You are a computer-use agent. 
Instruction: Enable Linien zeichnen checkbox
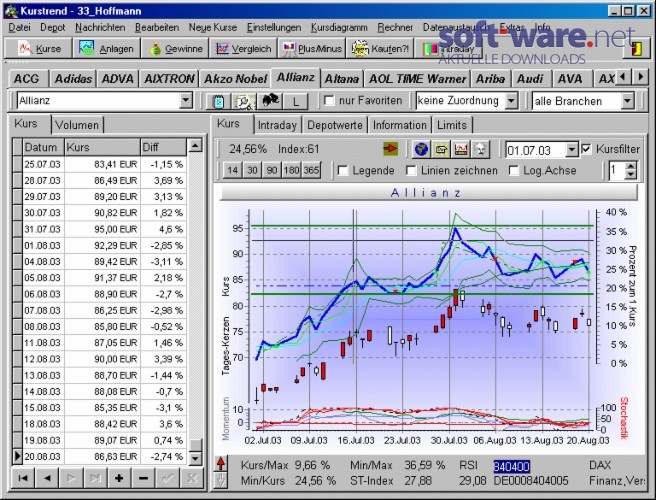point(412,171)
